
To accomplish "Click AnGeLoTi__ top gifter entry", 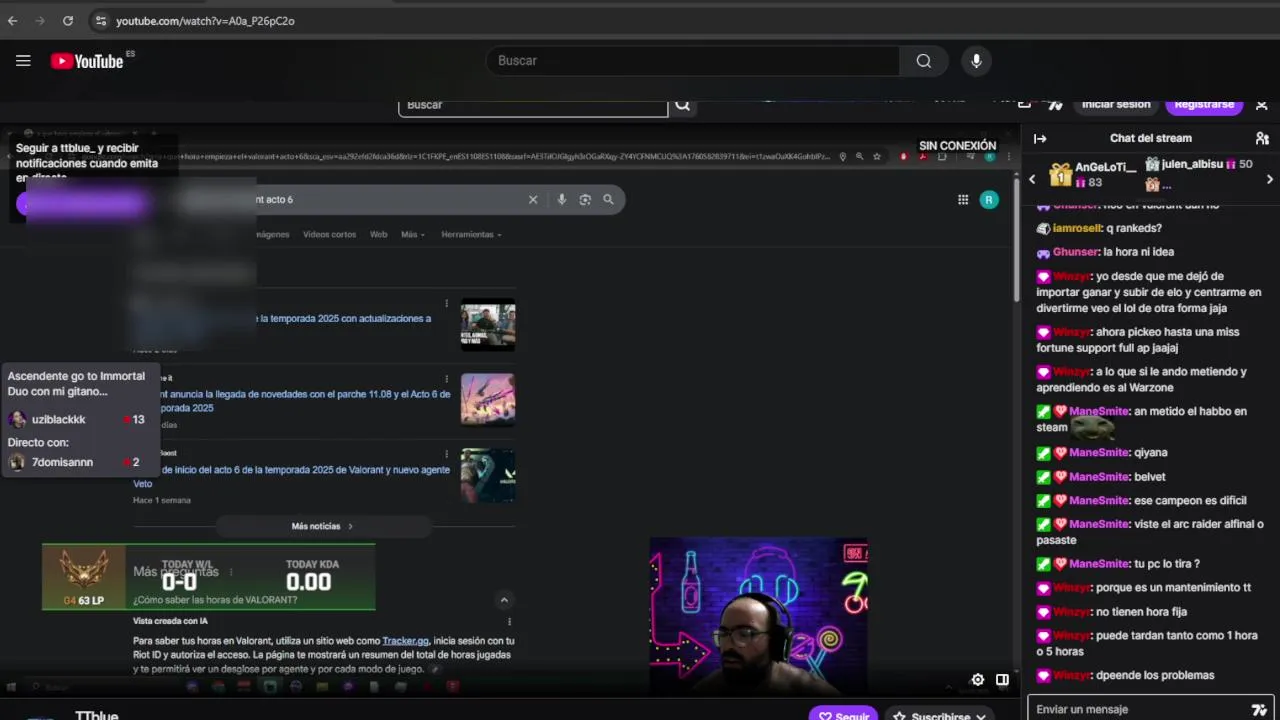I will coord(1092,174).
